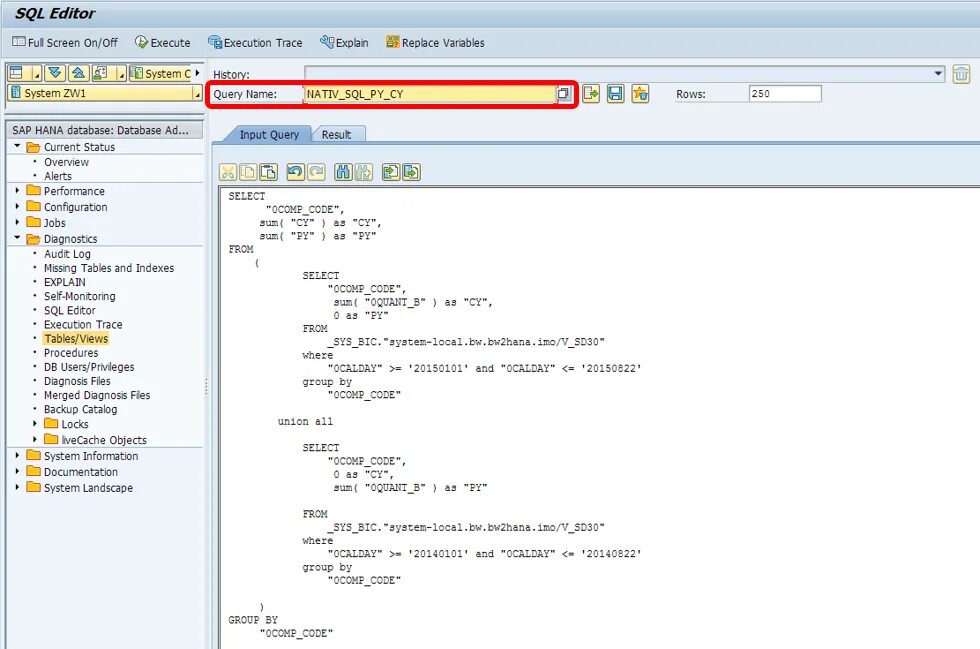
Task: Open Merged Diagnosis Files tree item
Action: [x=97, y=395]
